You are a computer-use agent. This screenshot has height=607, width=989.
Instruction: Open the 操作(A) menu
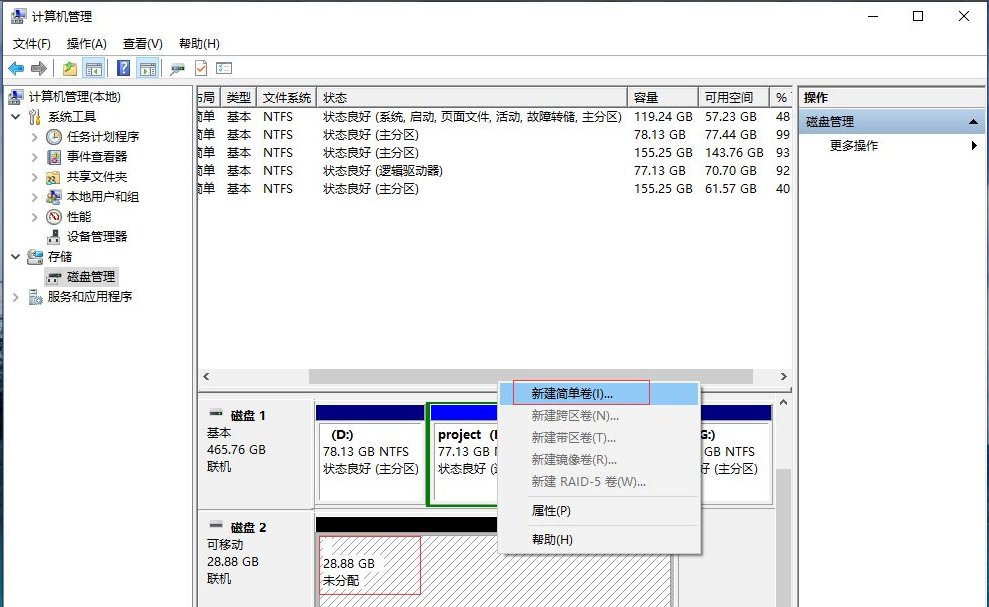86,43
